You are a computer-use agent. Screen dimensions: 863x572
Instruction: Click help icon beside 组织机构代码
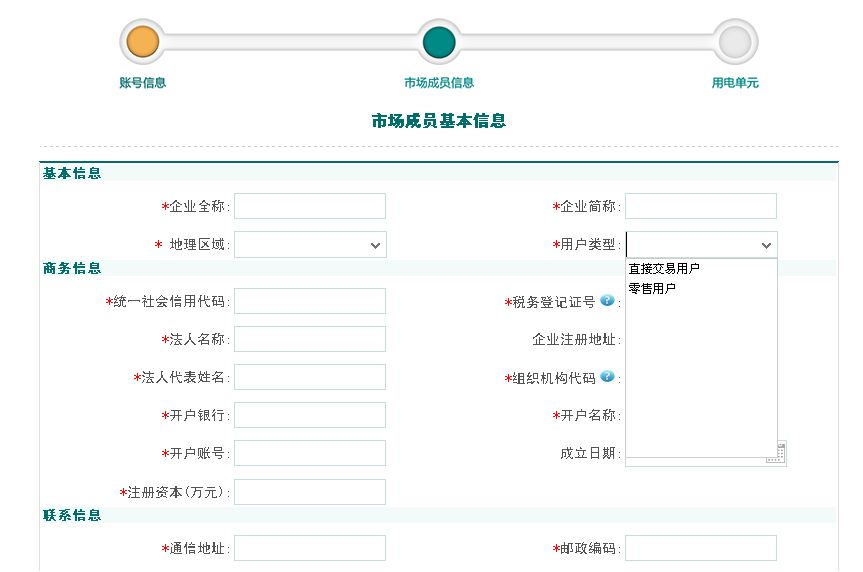607,377
